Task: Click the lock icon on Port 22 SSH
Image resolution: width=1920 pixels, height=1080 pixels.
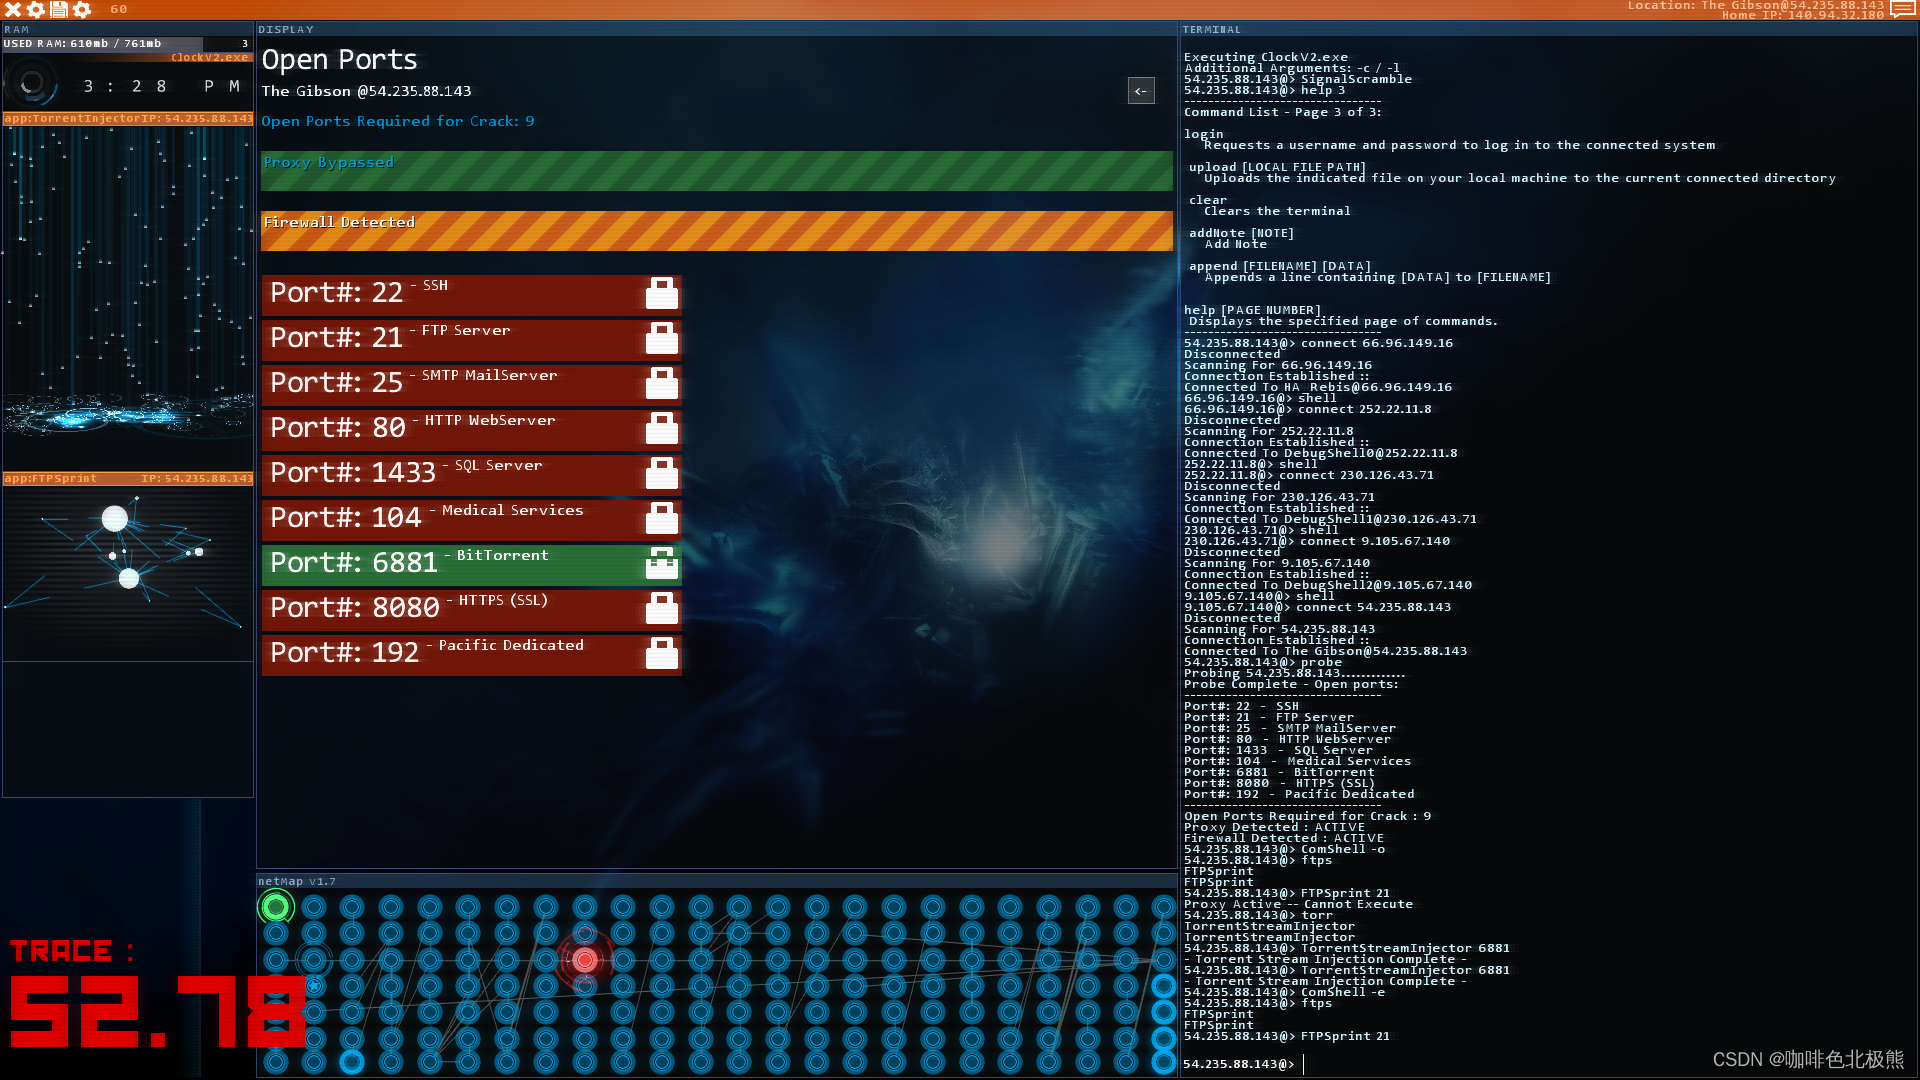Action: (x=661, y=294)
